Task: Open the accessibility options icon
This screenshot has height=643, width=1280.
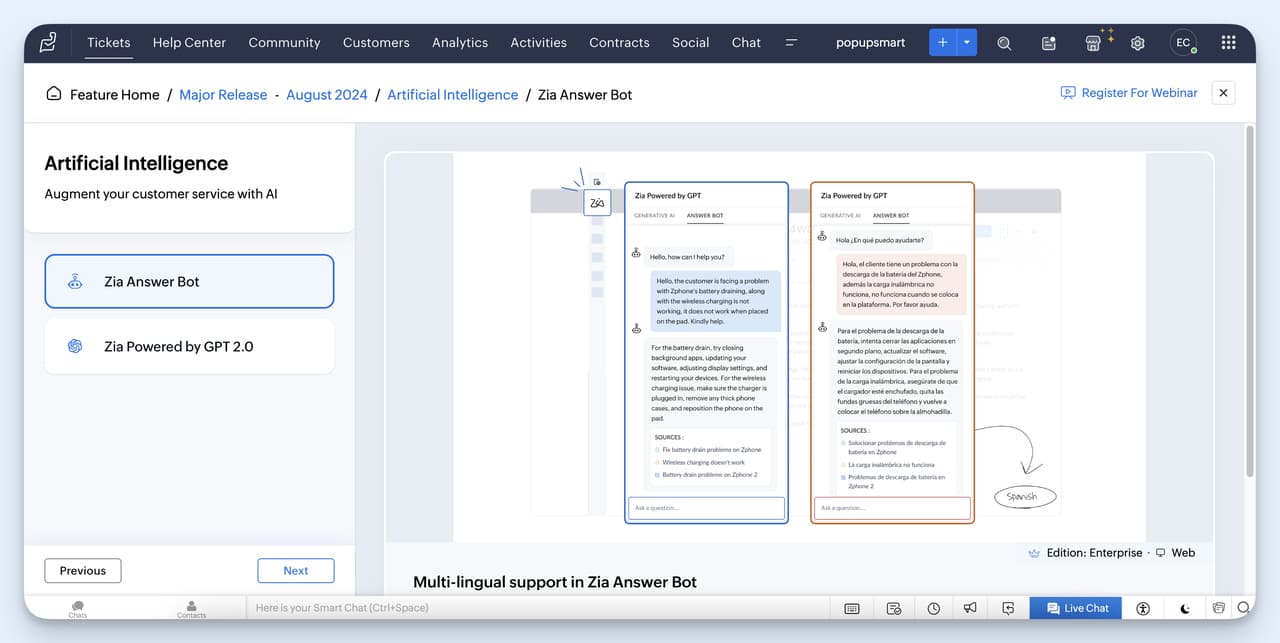Action: [1144, 608]
